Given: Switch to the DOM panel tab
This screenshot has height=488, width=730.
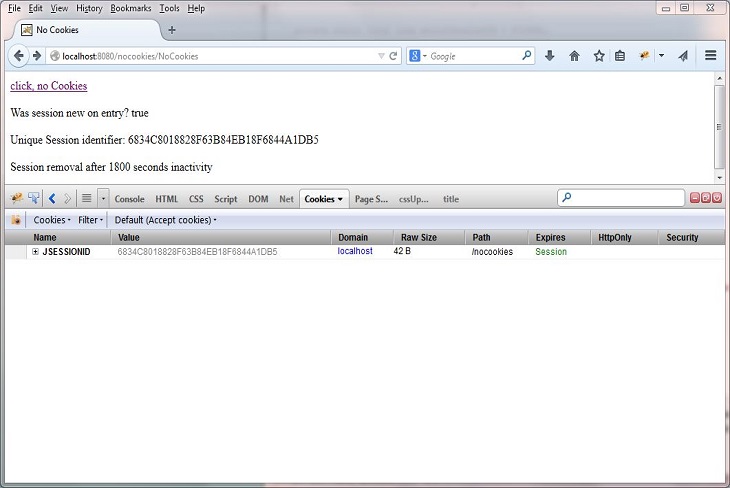Looking at the screenshot, I should [258, 199].
